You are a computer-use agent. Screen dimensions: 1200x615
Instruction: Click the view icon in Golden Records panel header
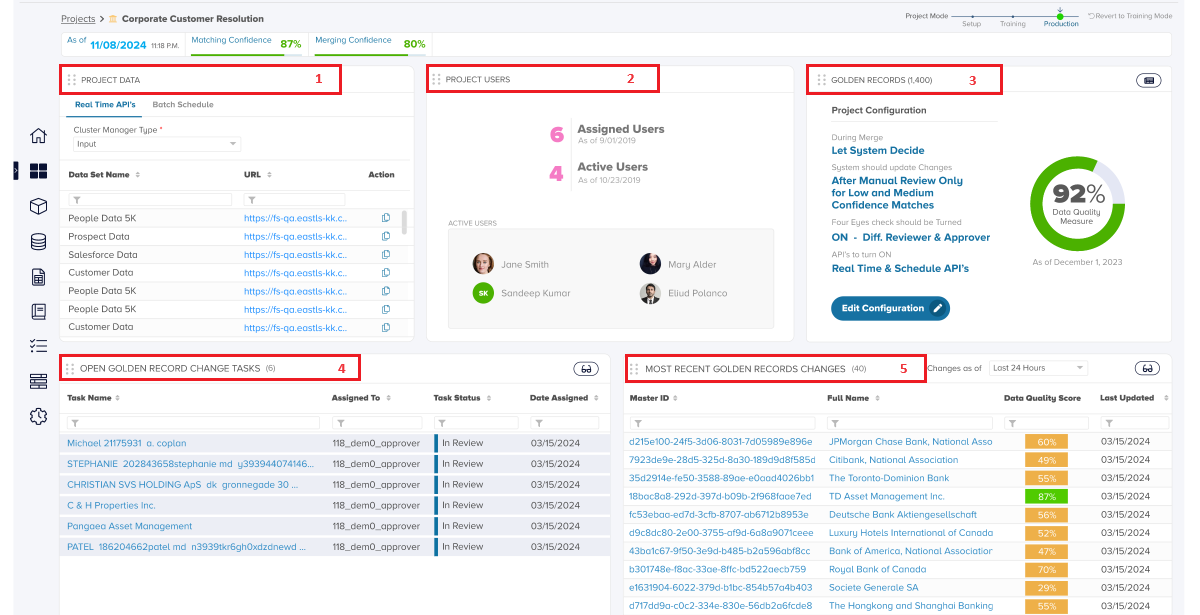[1148, 80]
